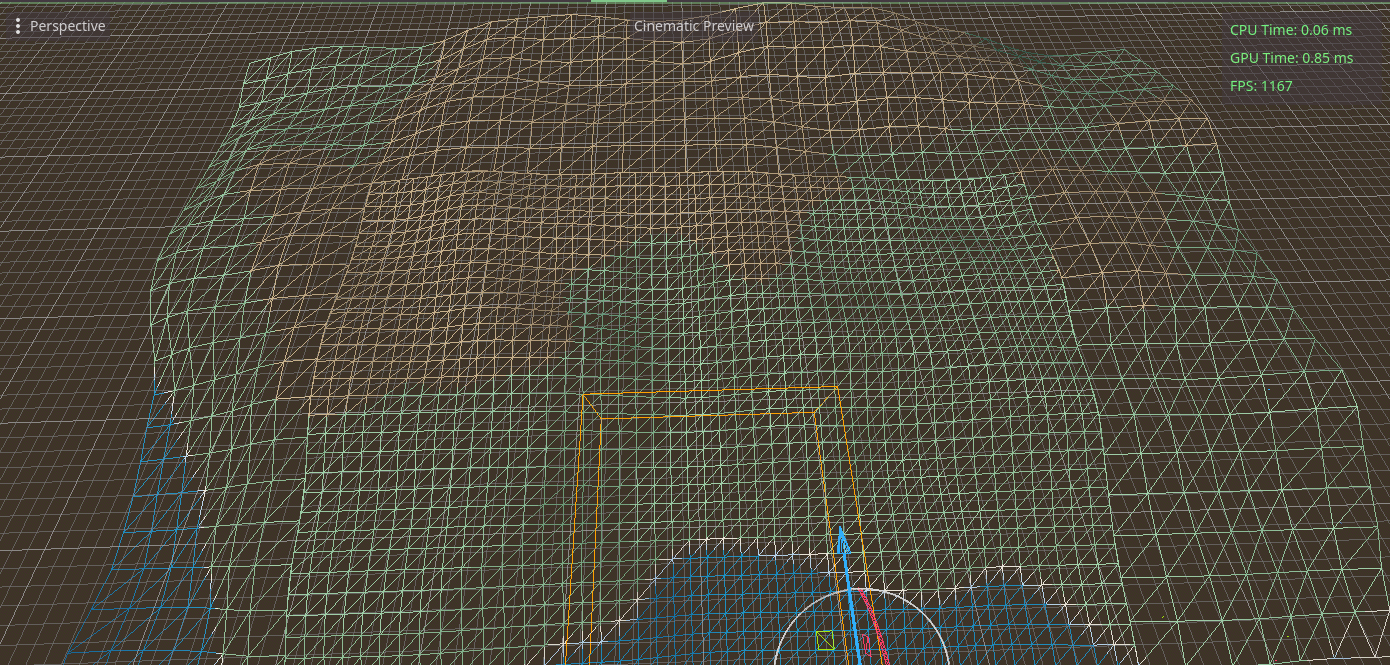The height and width of the screenshot is (665, 1390).
Task: Open the Perspective view menu
Action: pyautogui.click(x=59, y=26)
